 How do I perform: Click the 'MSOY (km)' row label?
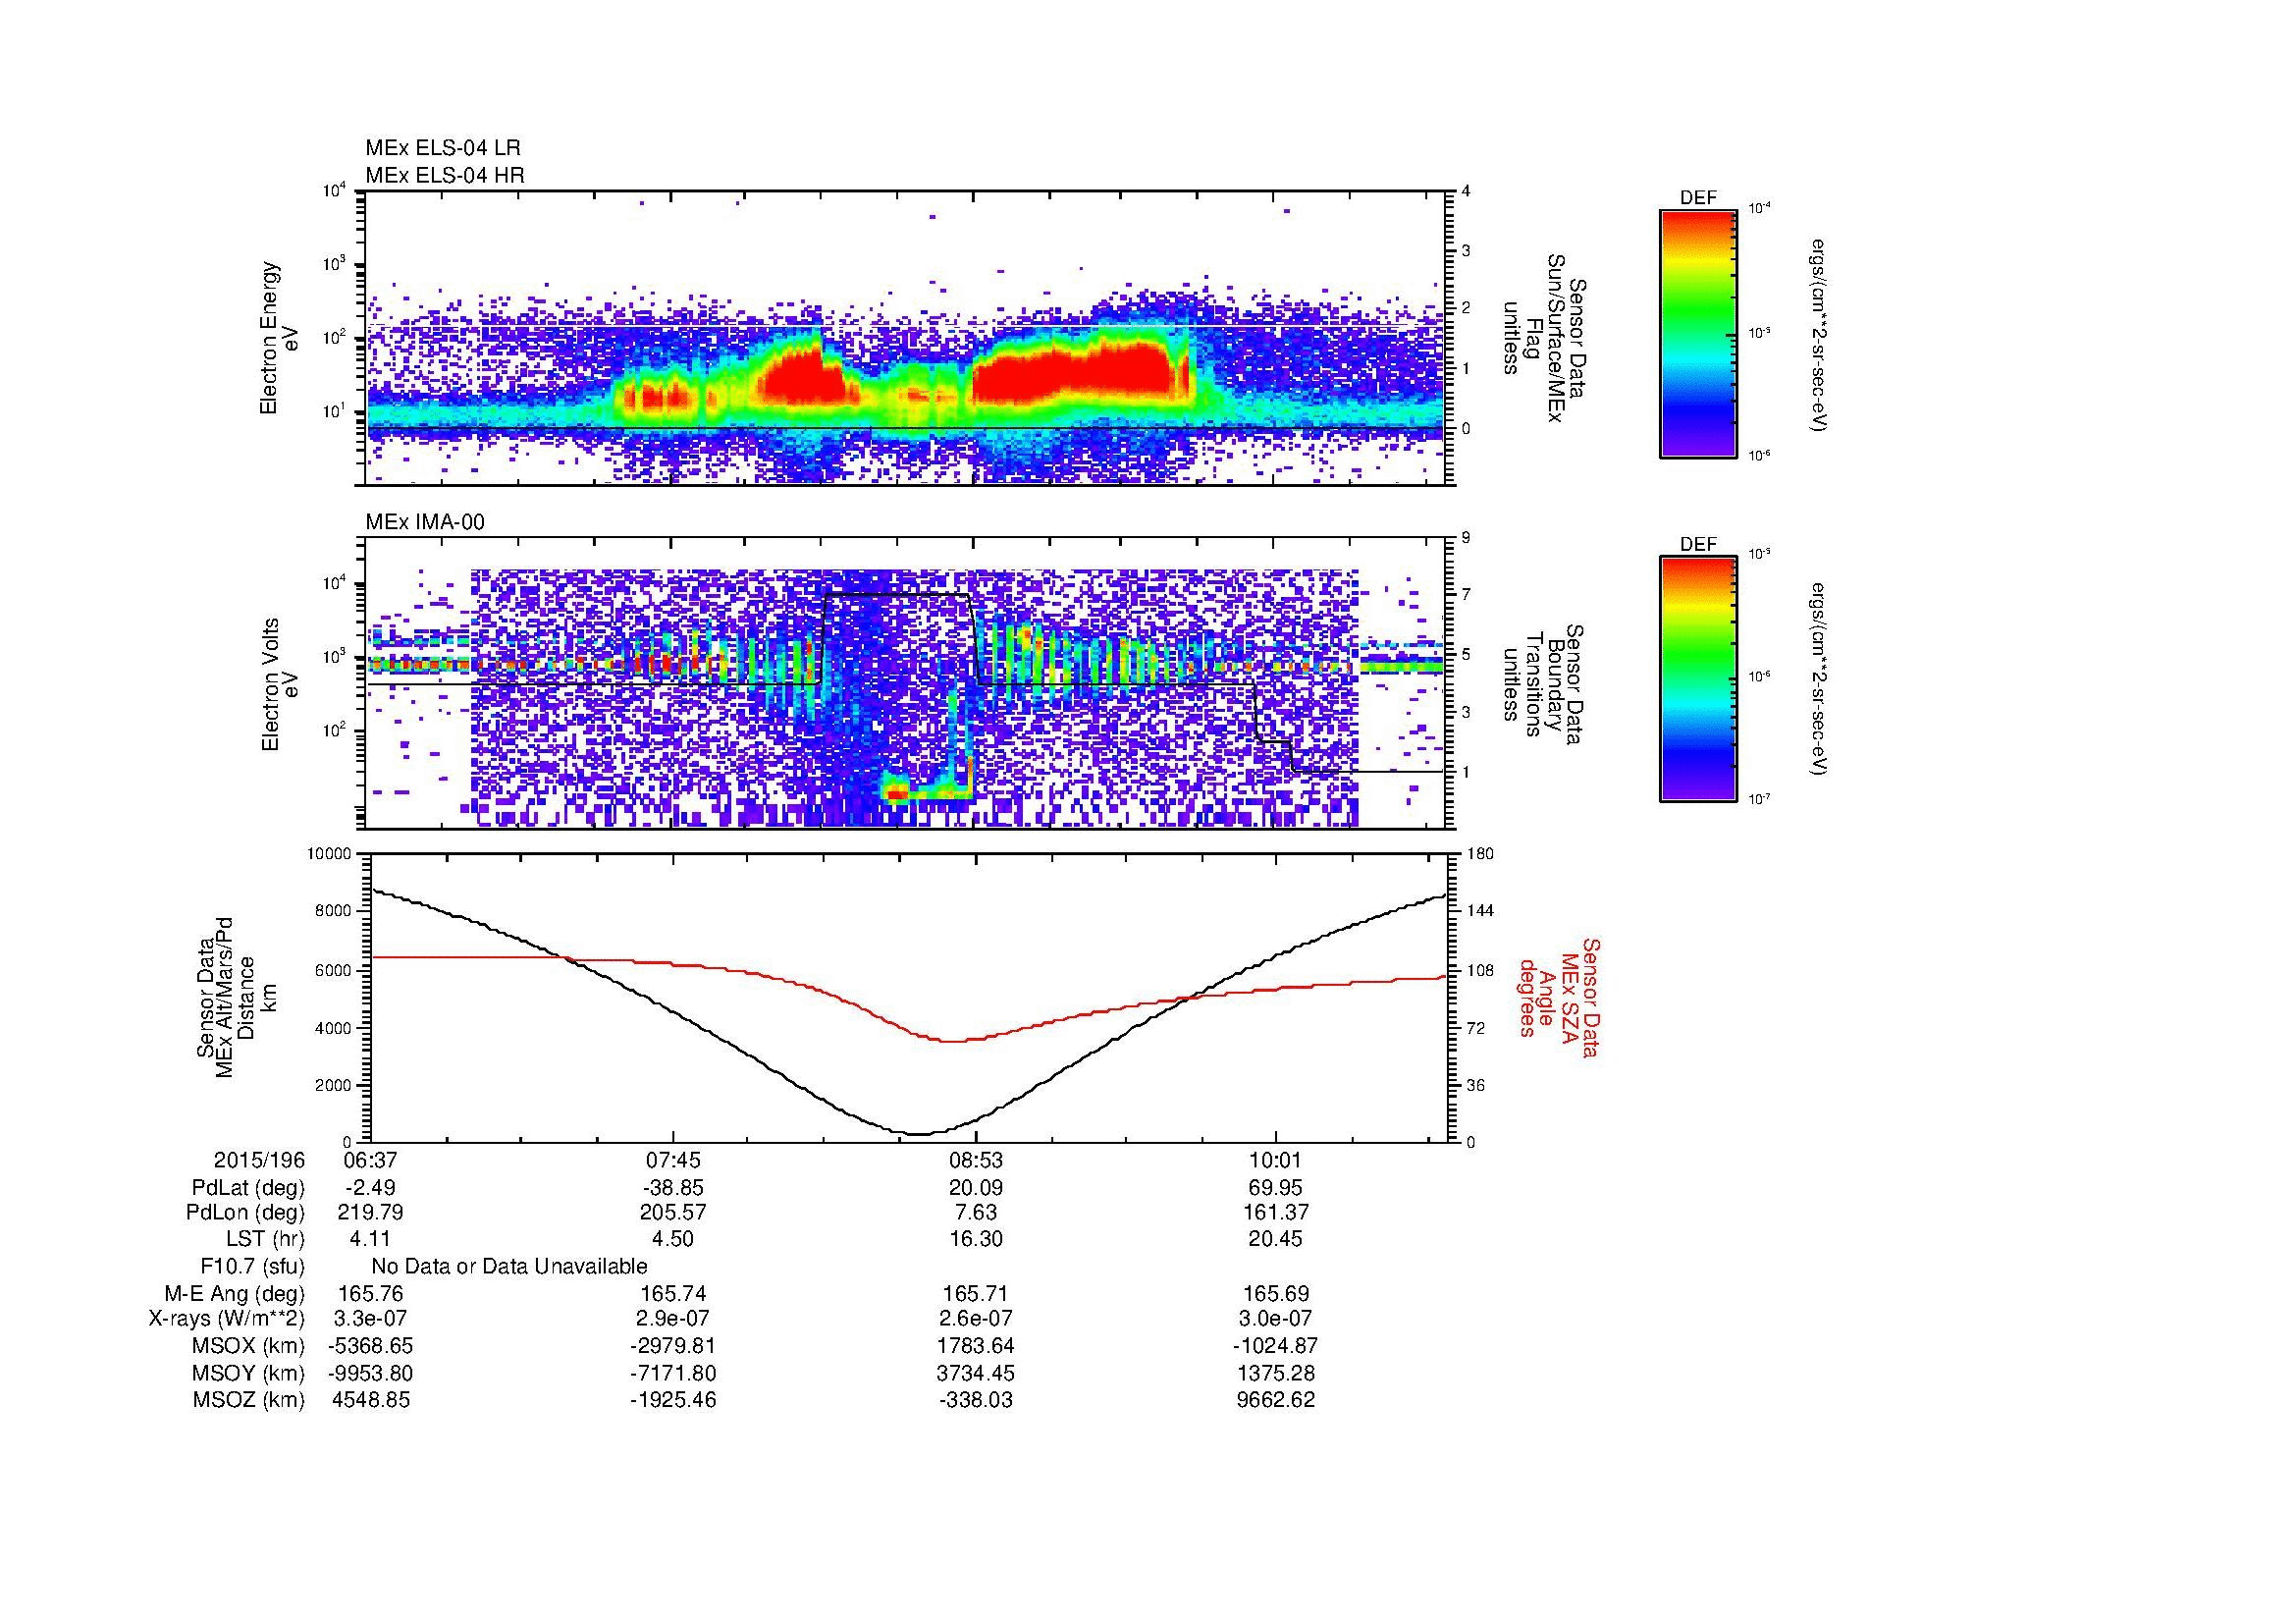tap(249, 1373)
